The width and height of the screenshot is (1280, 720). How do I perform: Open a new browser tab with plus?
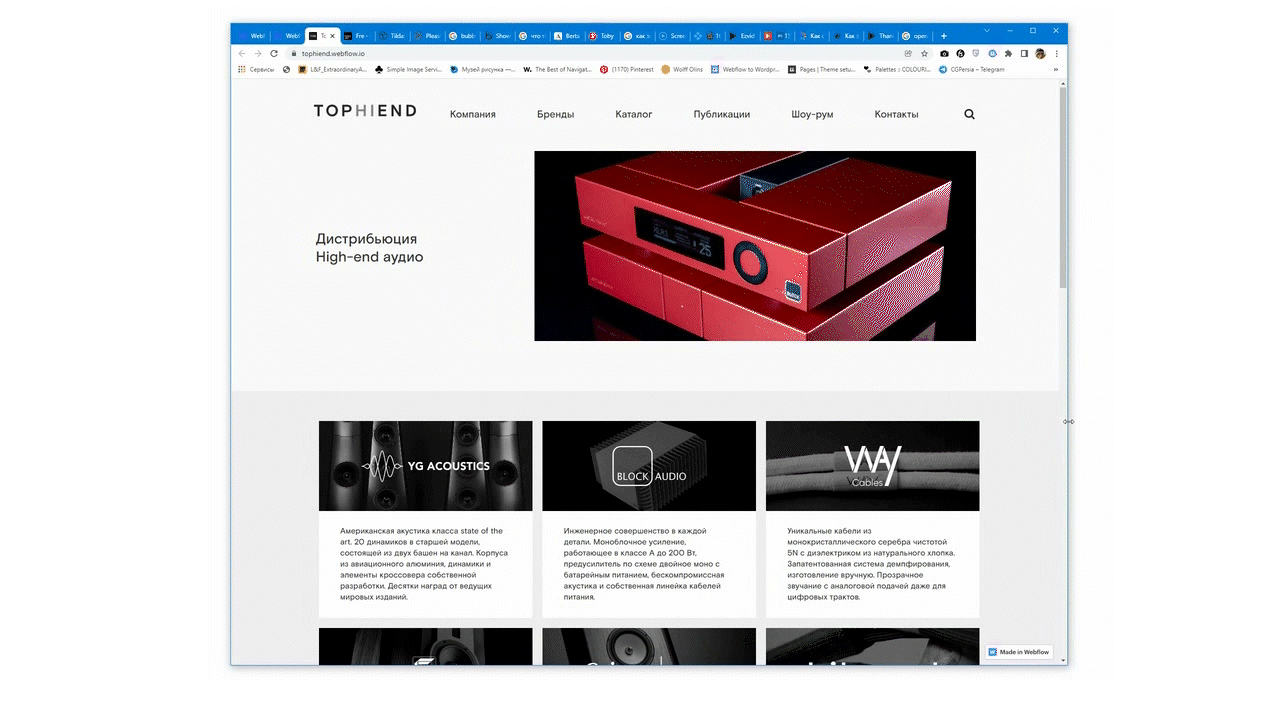pyautogui.click(x=944, y=36)
